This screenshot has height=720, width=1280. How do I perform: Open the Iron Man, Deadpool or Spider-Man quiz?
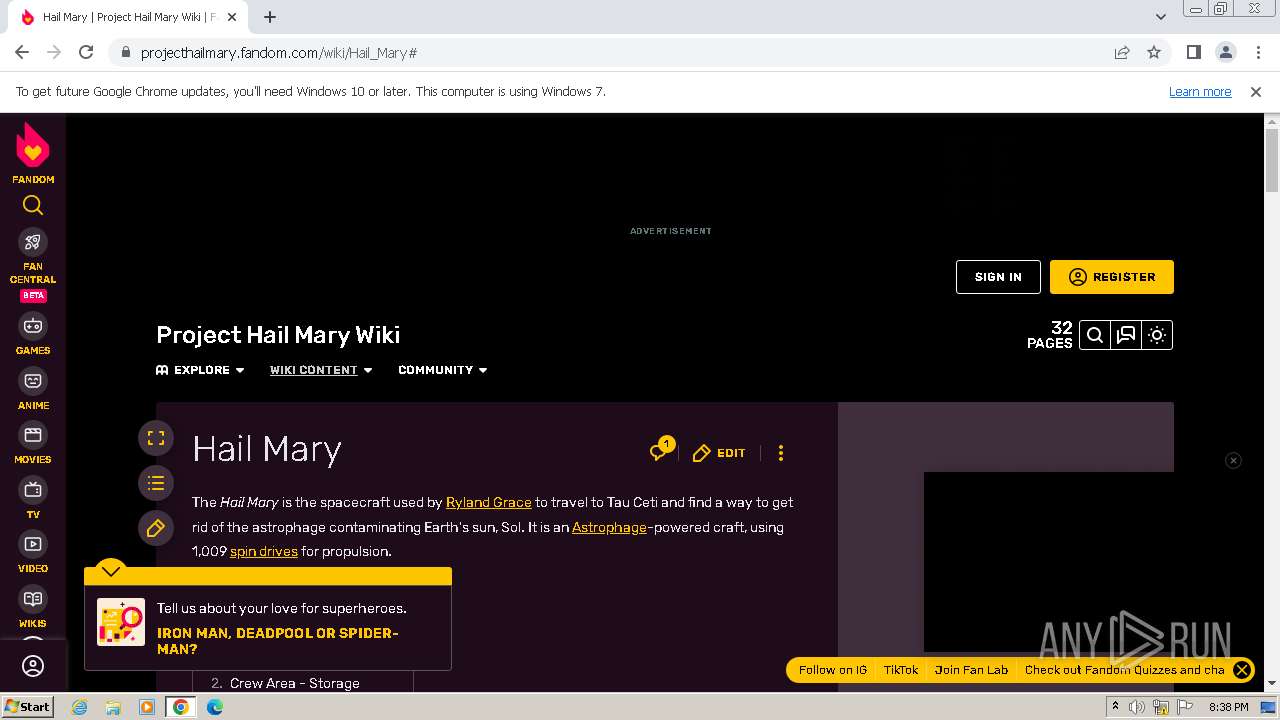coord(278,641)
